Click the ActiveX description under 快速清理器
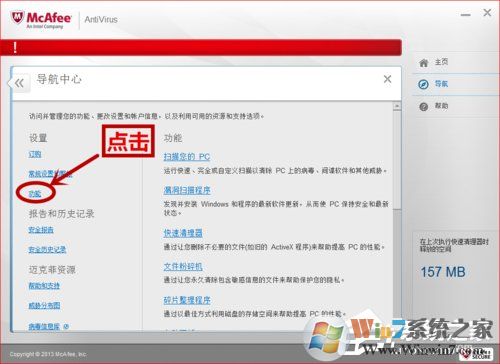The height and width of the screenshot is (364, 500). [274, 247]
